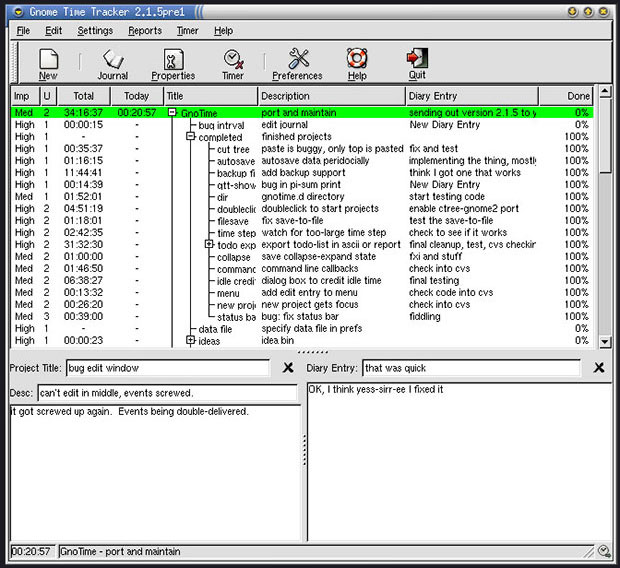Open the File menu
620x568 pixels.
(23, 30)
